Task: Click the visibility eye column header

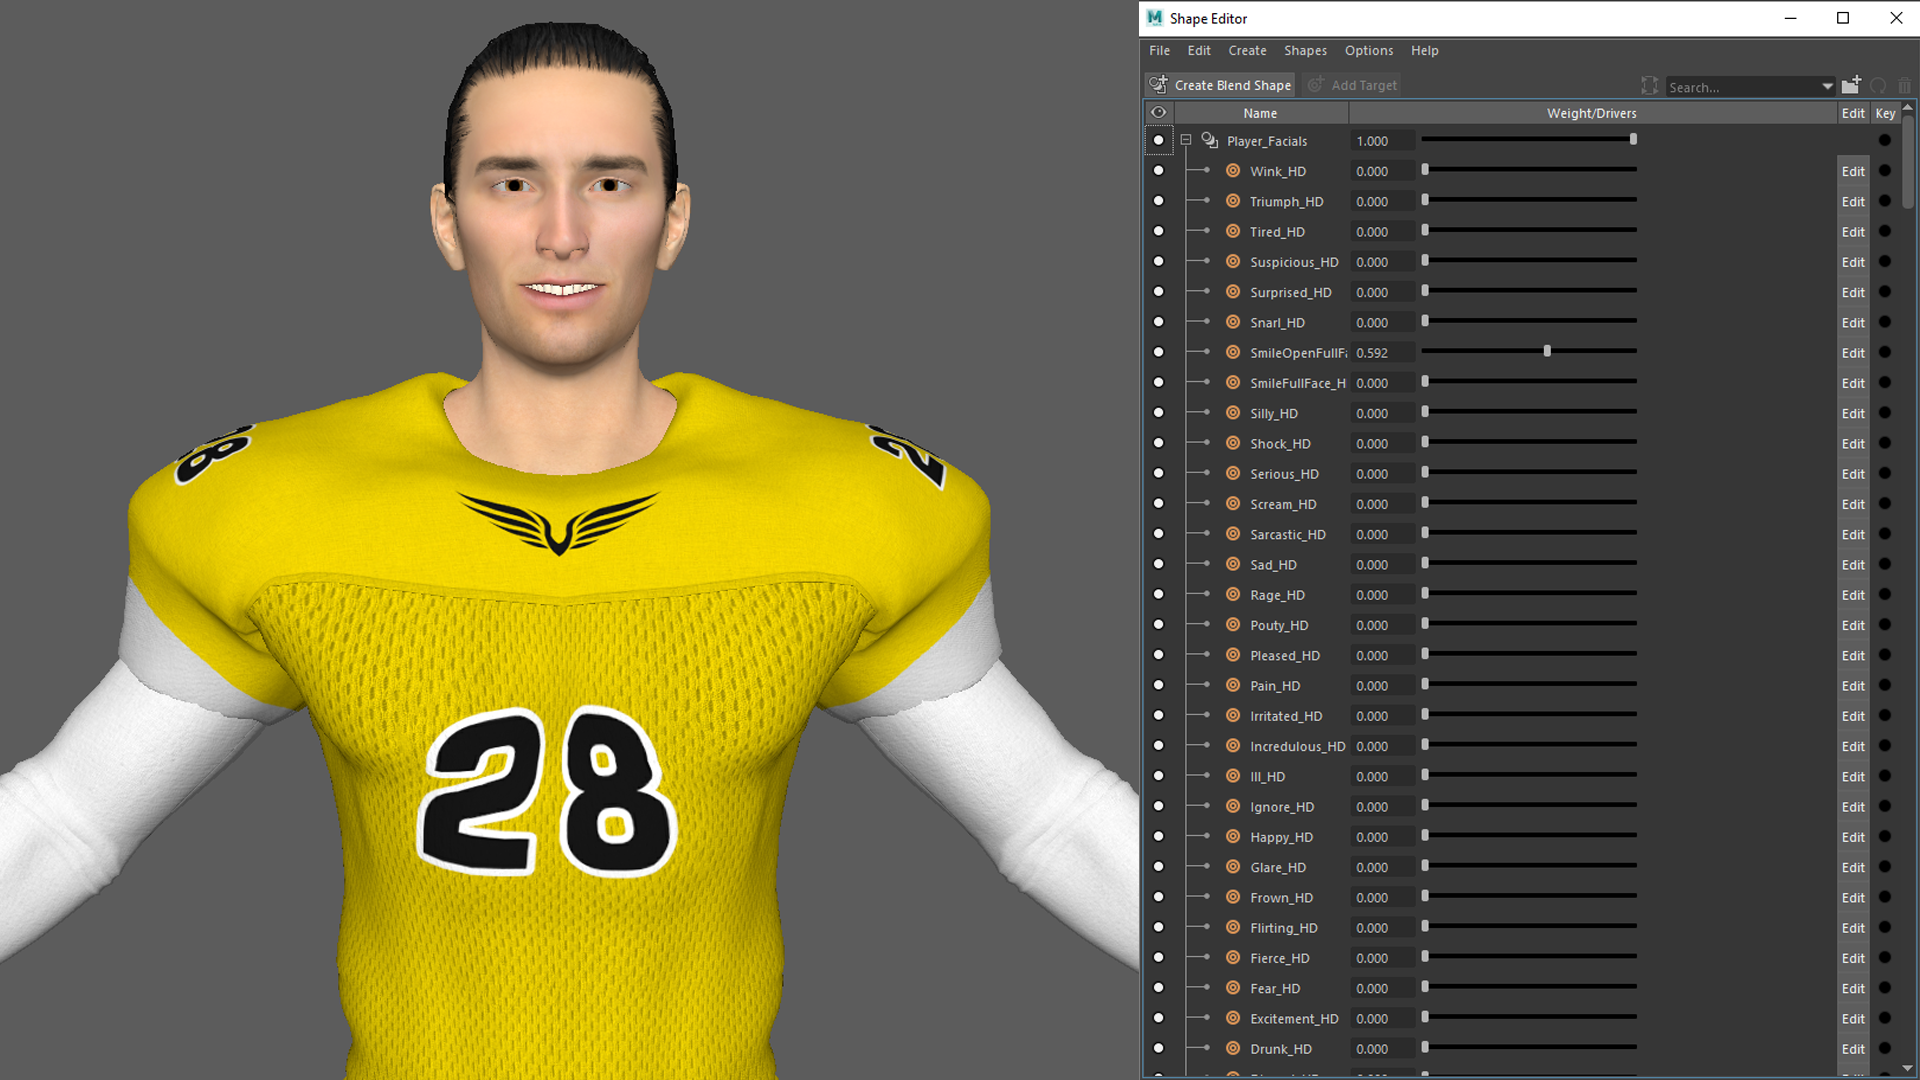Action: (1158, 113)
